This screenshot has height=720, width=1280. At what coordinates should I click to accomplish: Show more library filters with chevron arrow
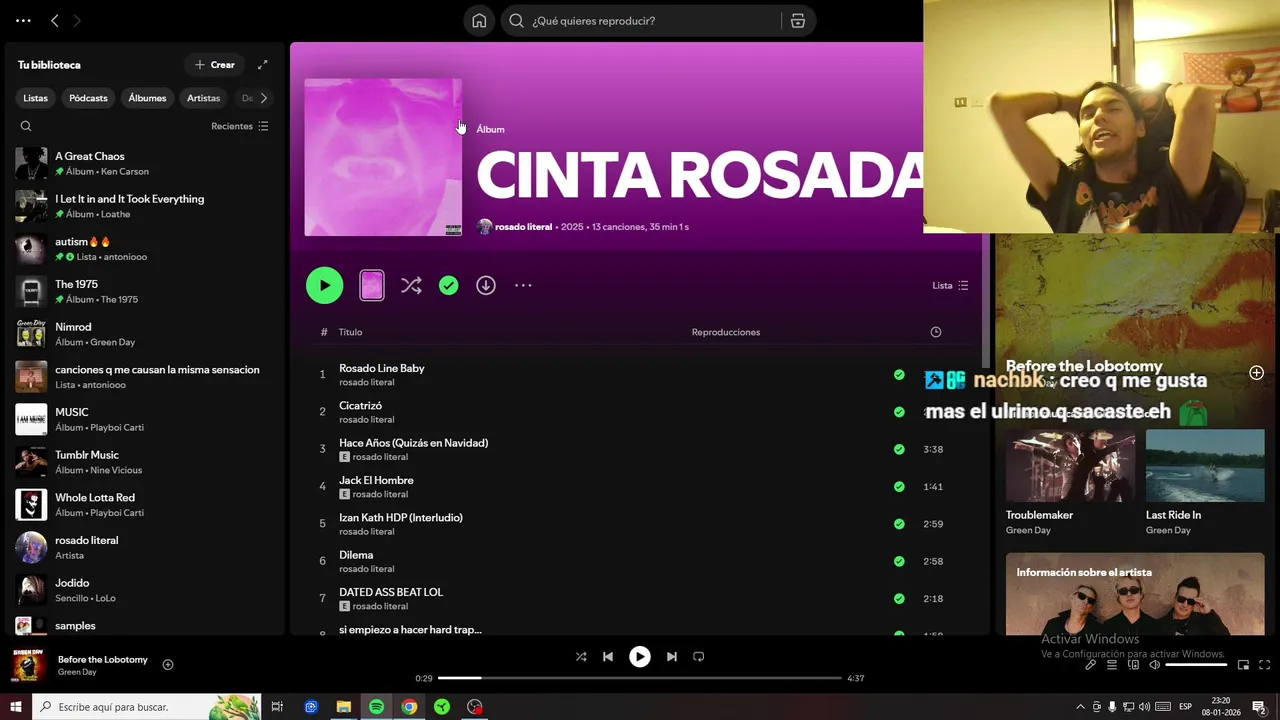coord(264,98)
